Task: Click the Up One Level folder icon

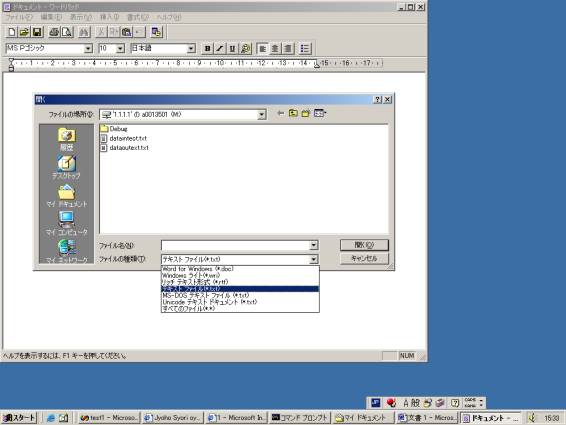Action: (x=293, y=113)
